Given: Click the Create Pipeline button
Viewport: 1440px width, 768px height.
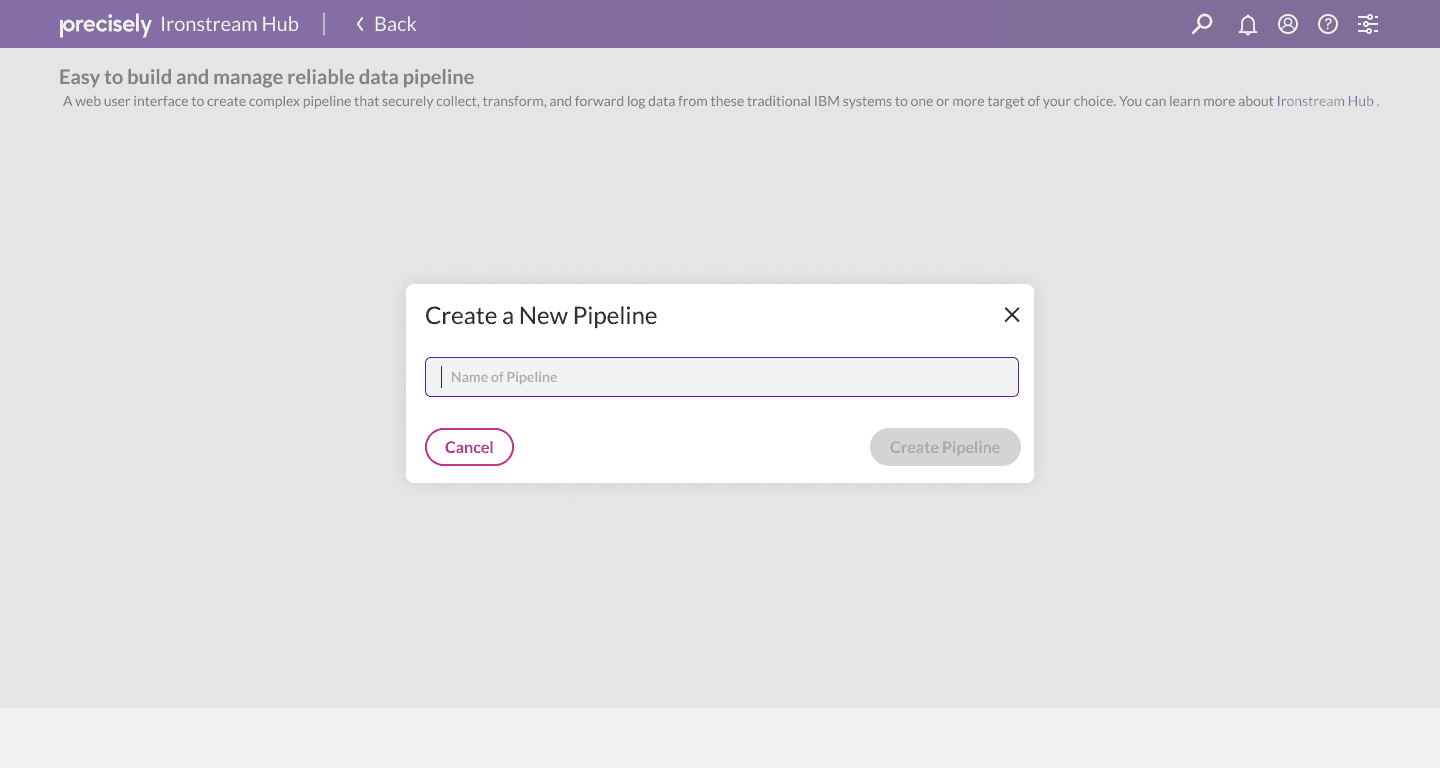Looking at the screenshot, I should point(945,447).
